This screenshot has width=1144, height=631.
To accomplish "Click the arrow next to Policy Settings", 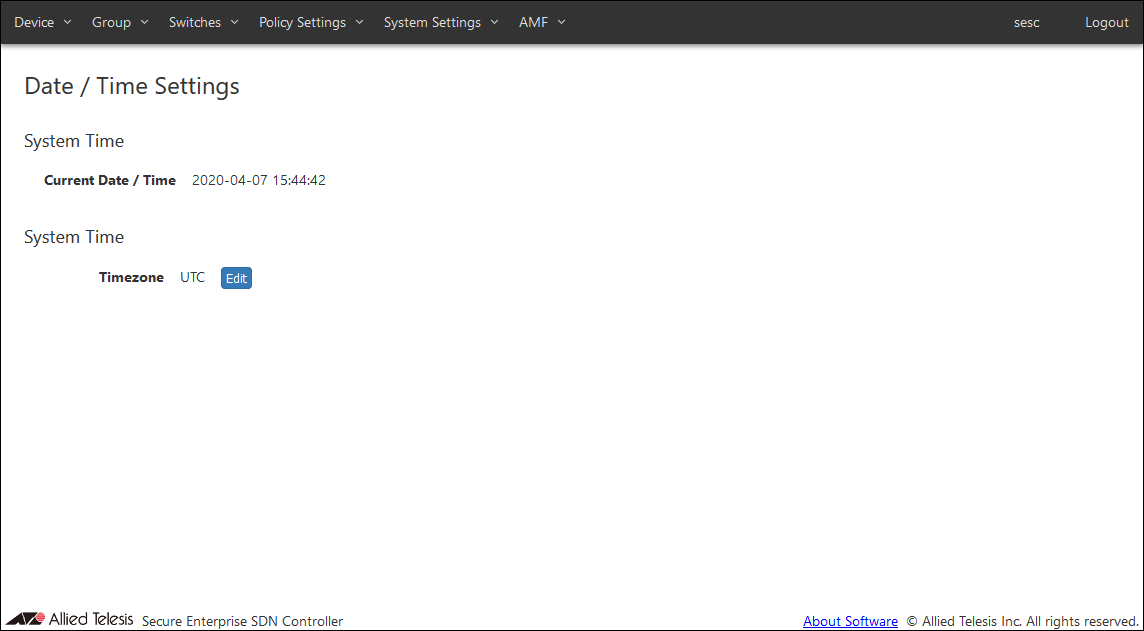I will pyautogui.click(x=359, y=22).
